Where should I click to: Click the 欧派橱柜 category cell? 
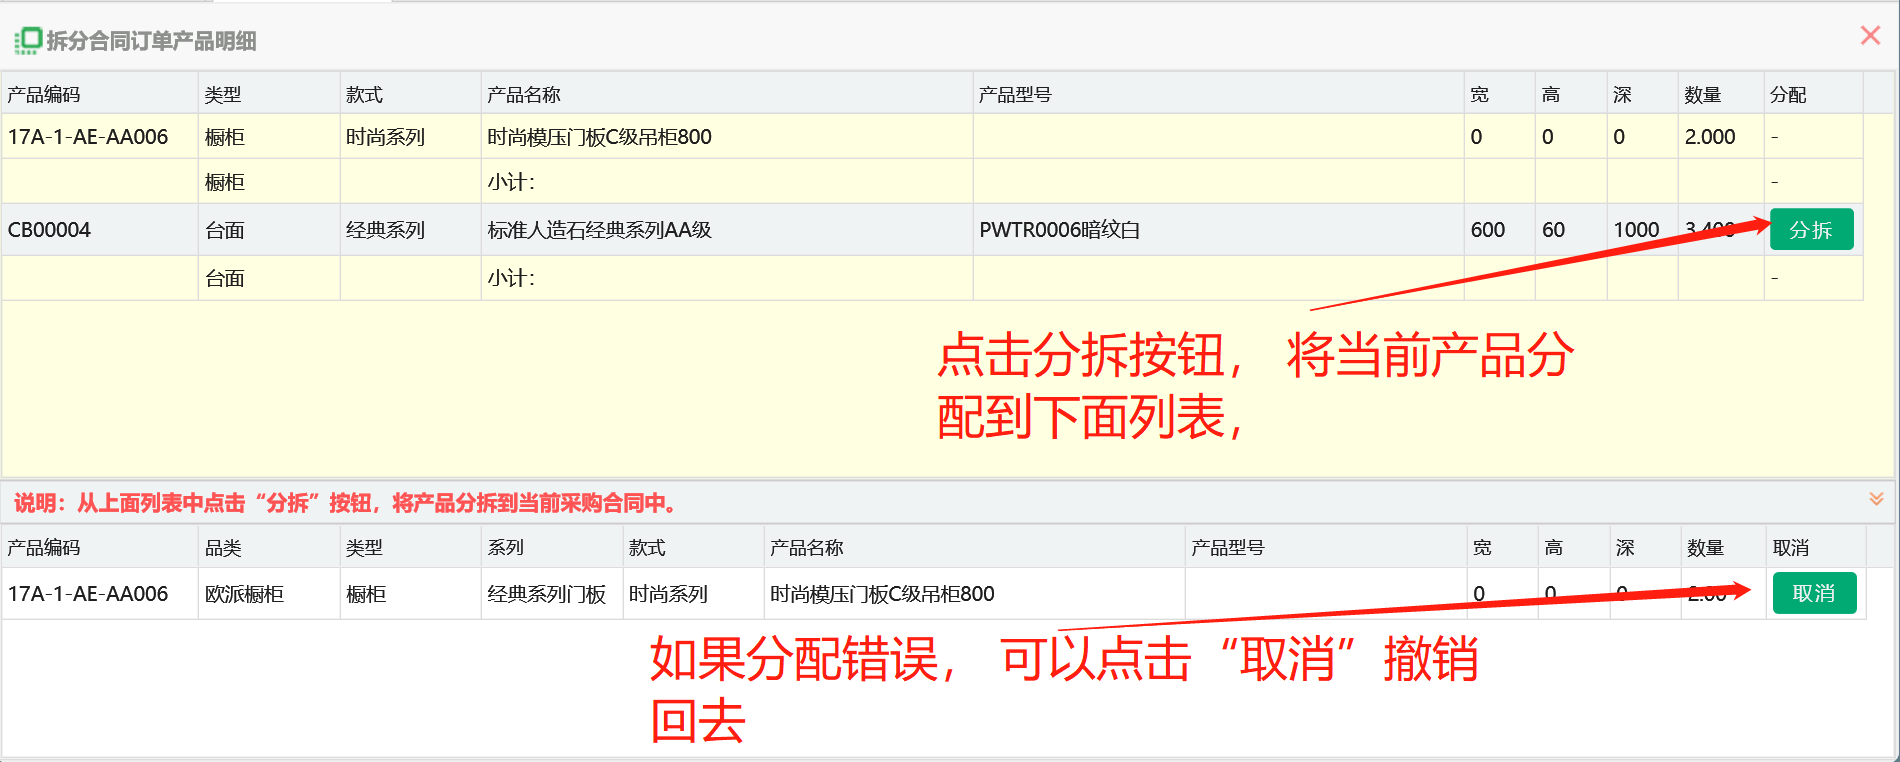(x=244, y=594)
